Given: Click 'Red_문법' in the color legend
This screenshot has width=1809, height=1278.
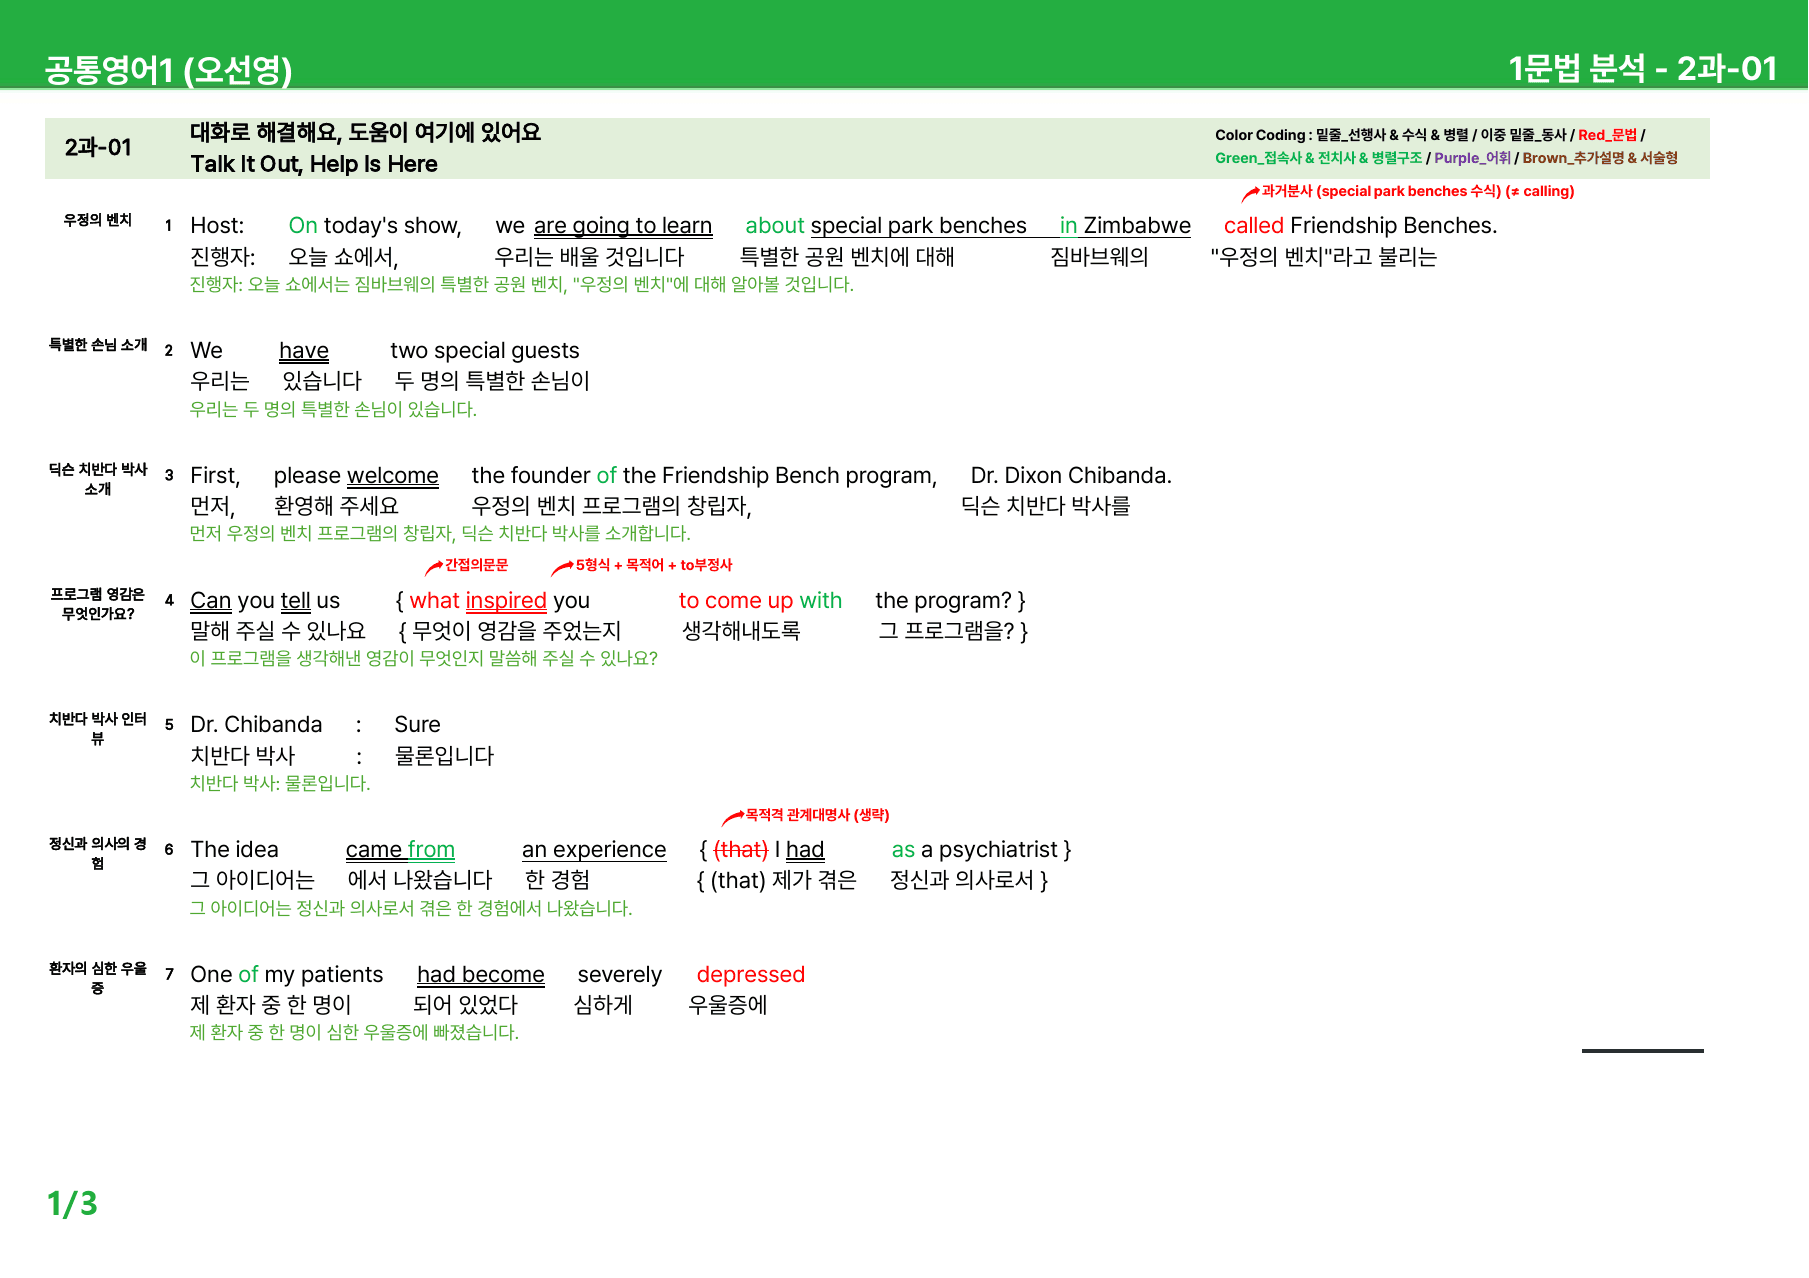Looking at the screenshot, I should (x=1607, y=135).
